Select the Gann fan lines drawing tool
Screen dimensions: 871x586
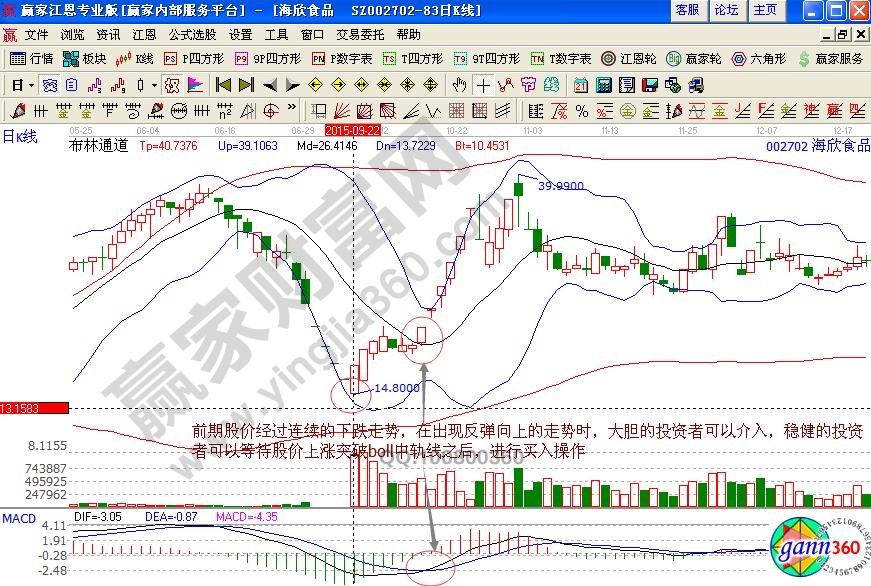[x=341, y=111]
